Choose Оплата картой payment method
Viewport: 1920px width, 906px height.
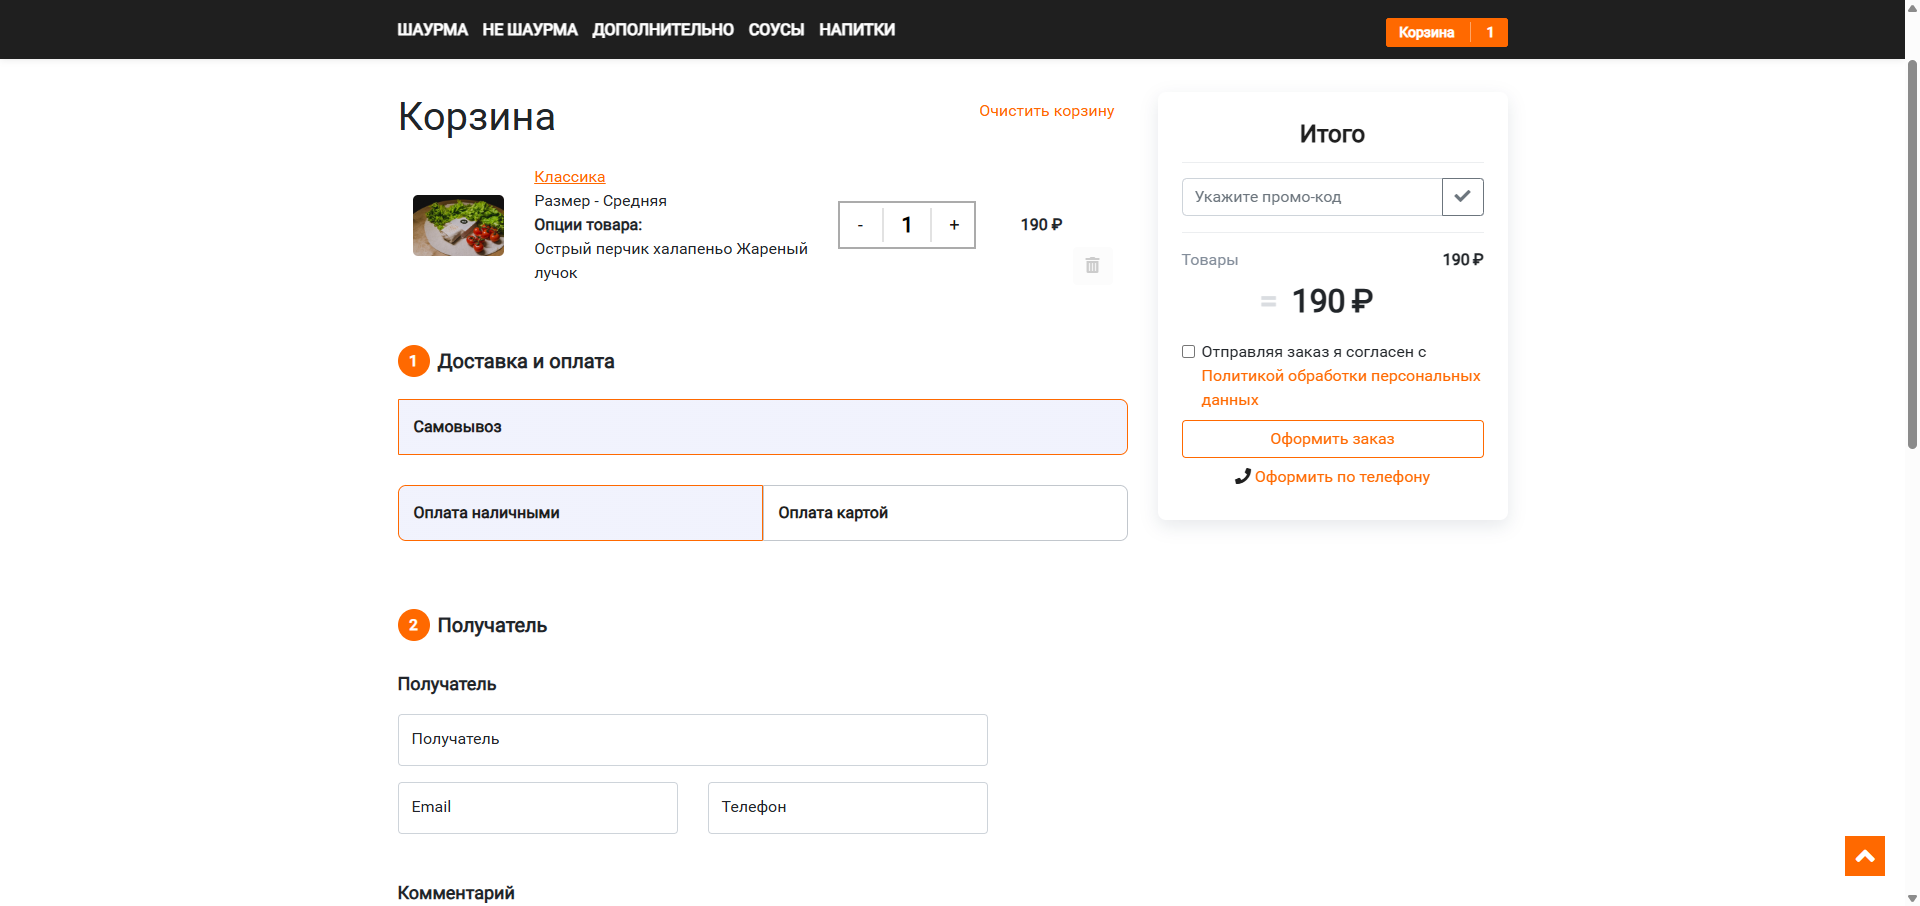[x=945, y=513]
